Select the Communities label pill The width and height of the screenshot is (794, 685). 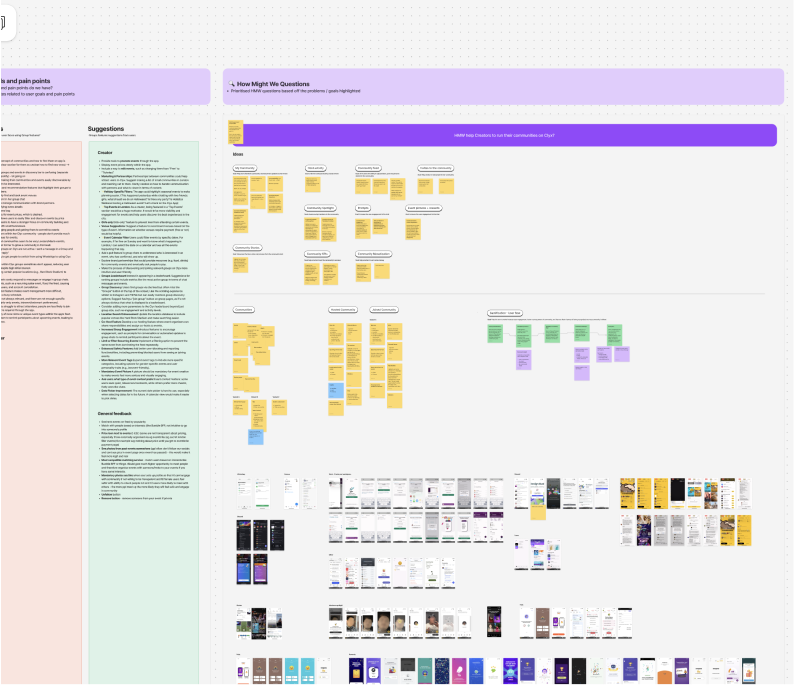point(244,309)
